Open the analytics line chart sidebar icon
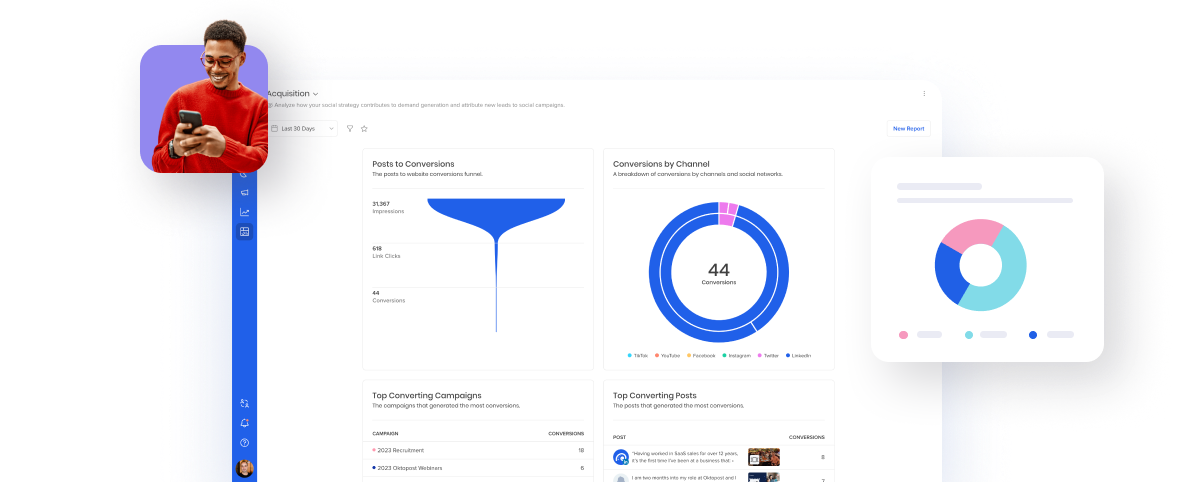Screen dimensions: 1186x482 [x=244, y=212]
